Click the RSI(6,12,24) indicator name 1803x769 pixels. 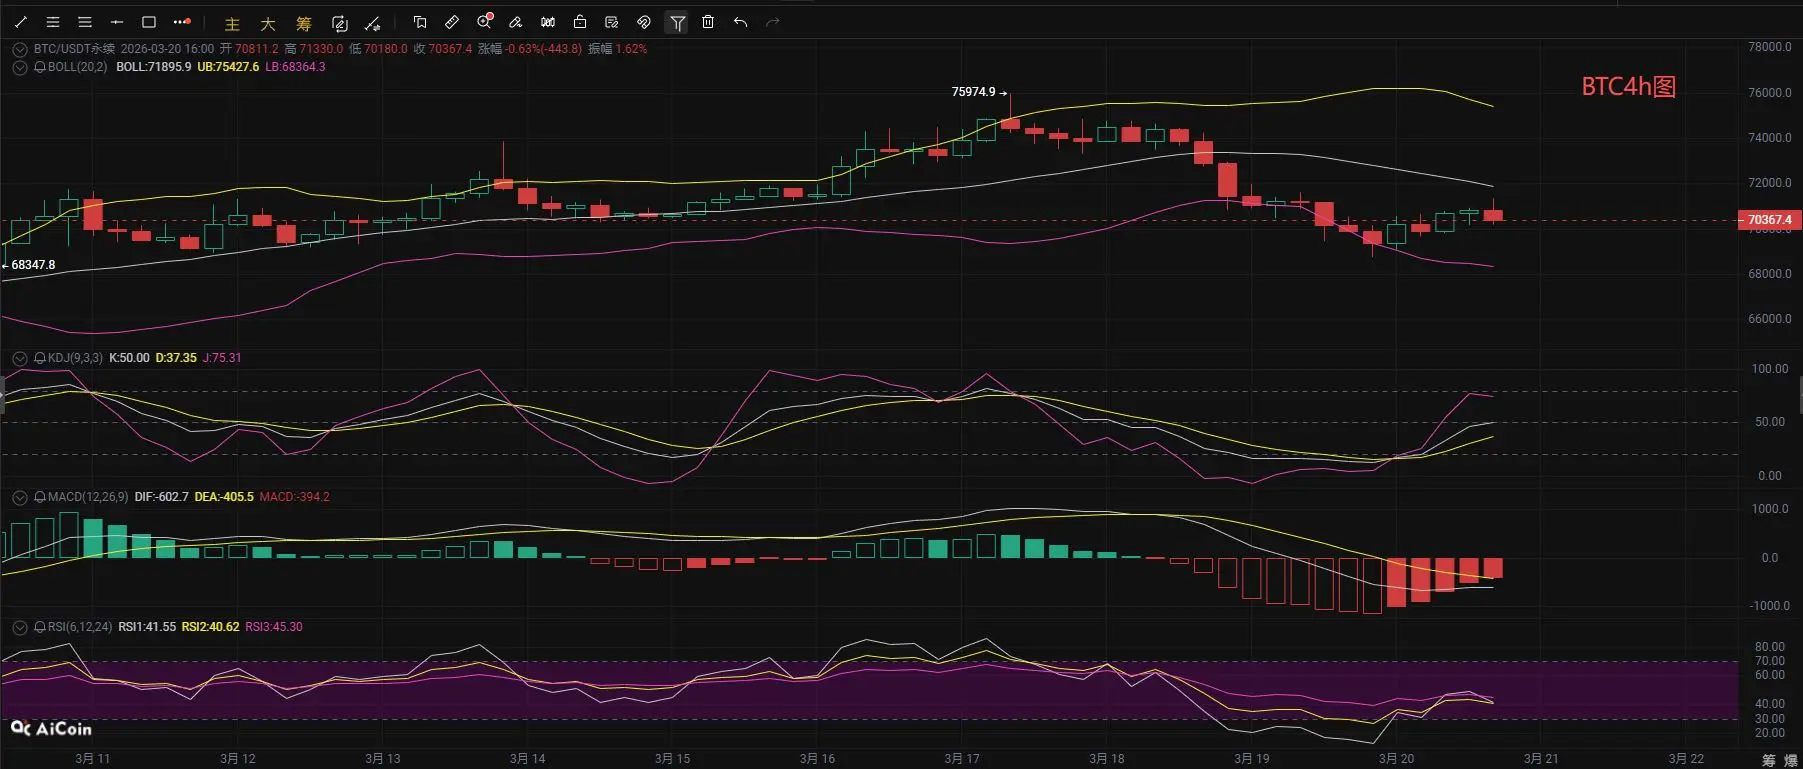point(80,627)
